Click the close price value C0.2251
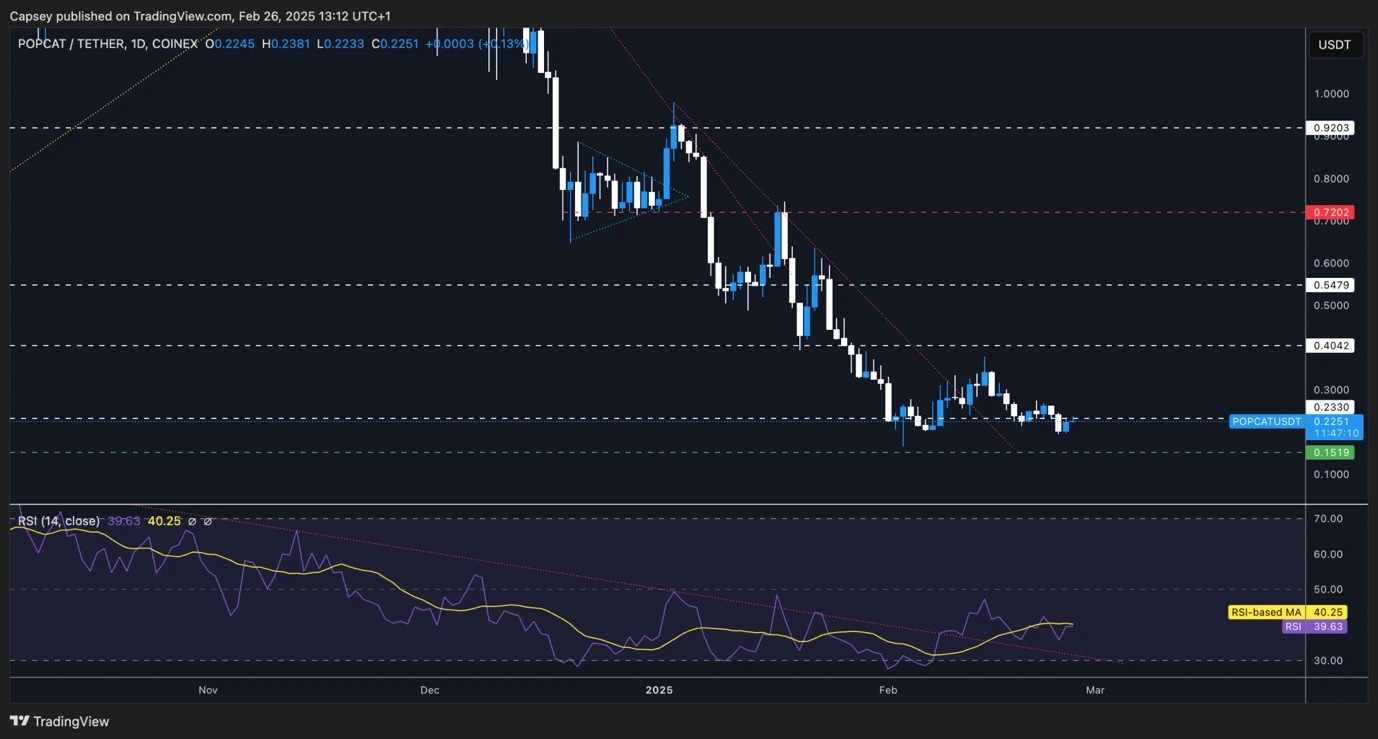 pyautogui.click(x=396, y=44)
